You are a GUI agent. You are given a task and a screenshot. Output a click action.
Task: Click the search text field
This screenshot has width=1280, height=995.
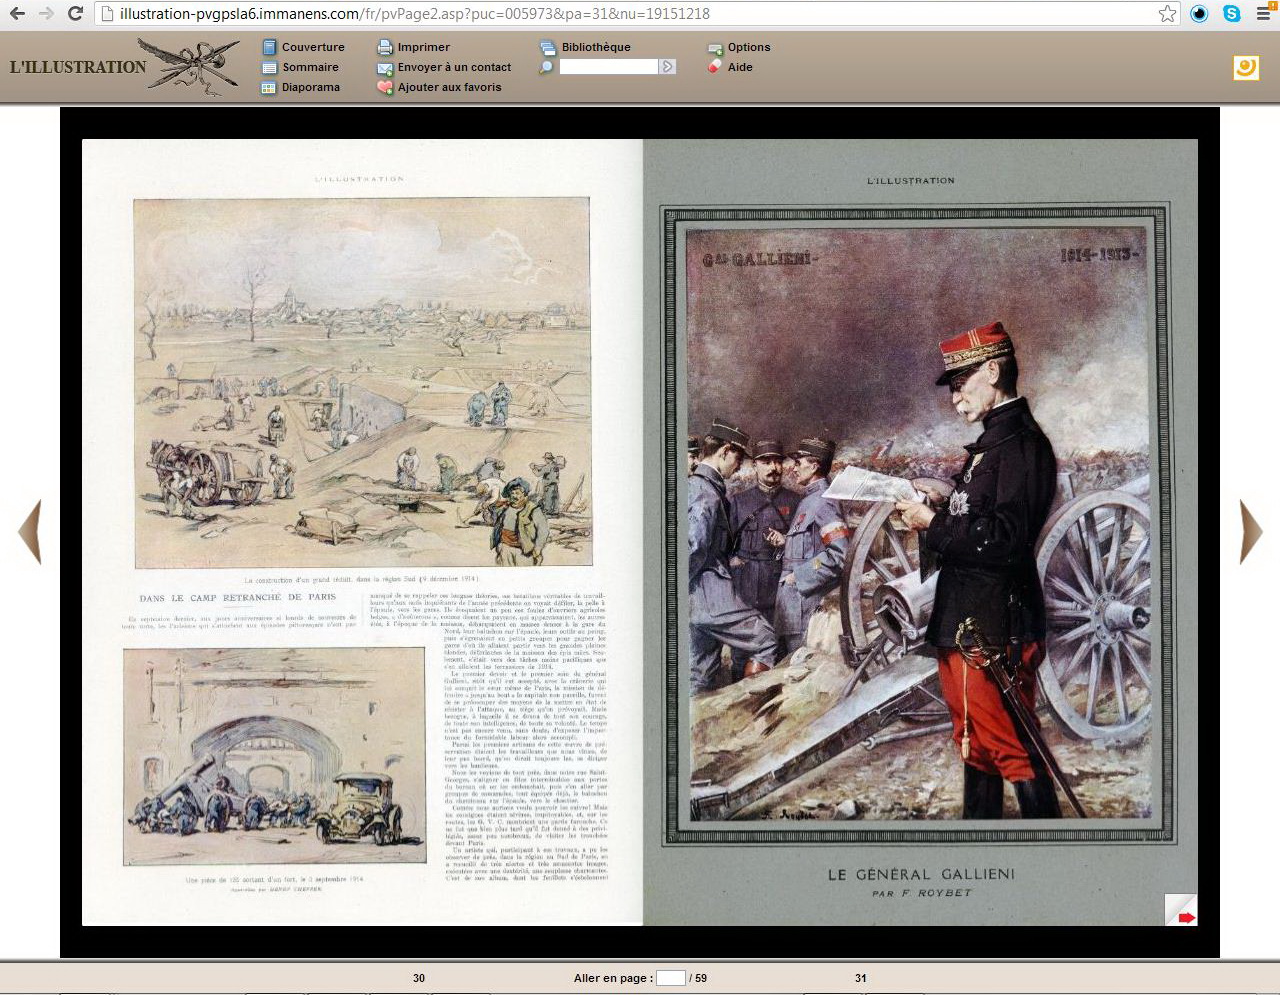609,67
